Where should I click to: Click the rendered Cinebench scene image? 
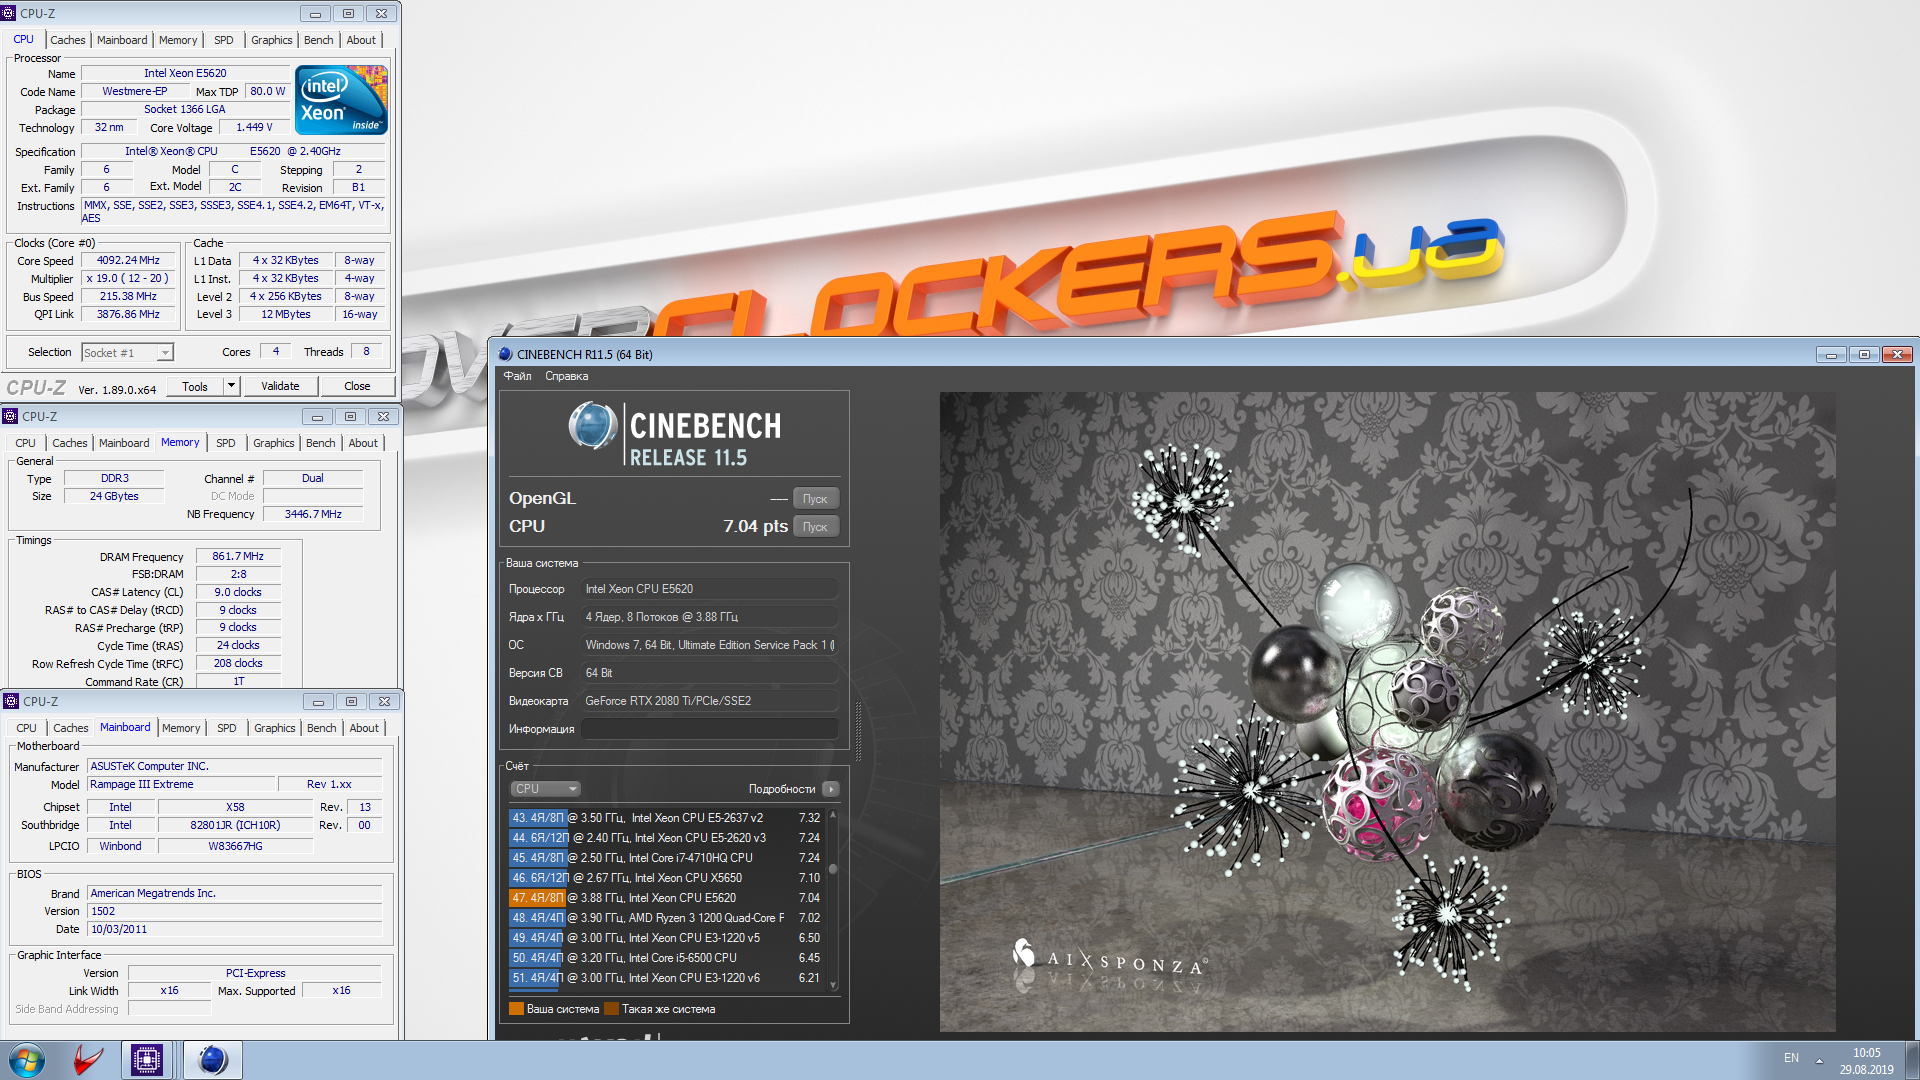point(1387,711)
